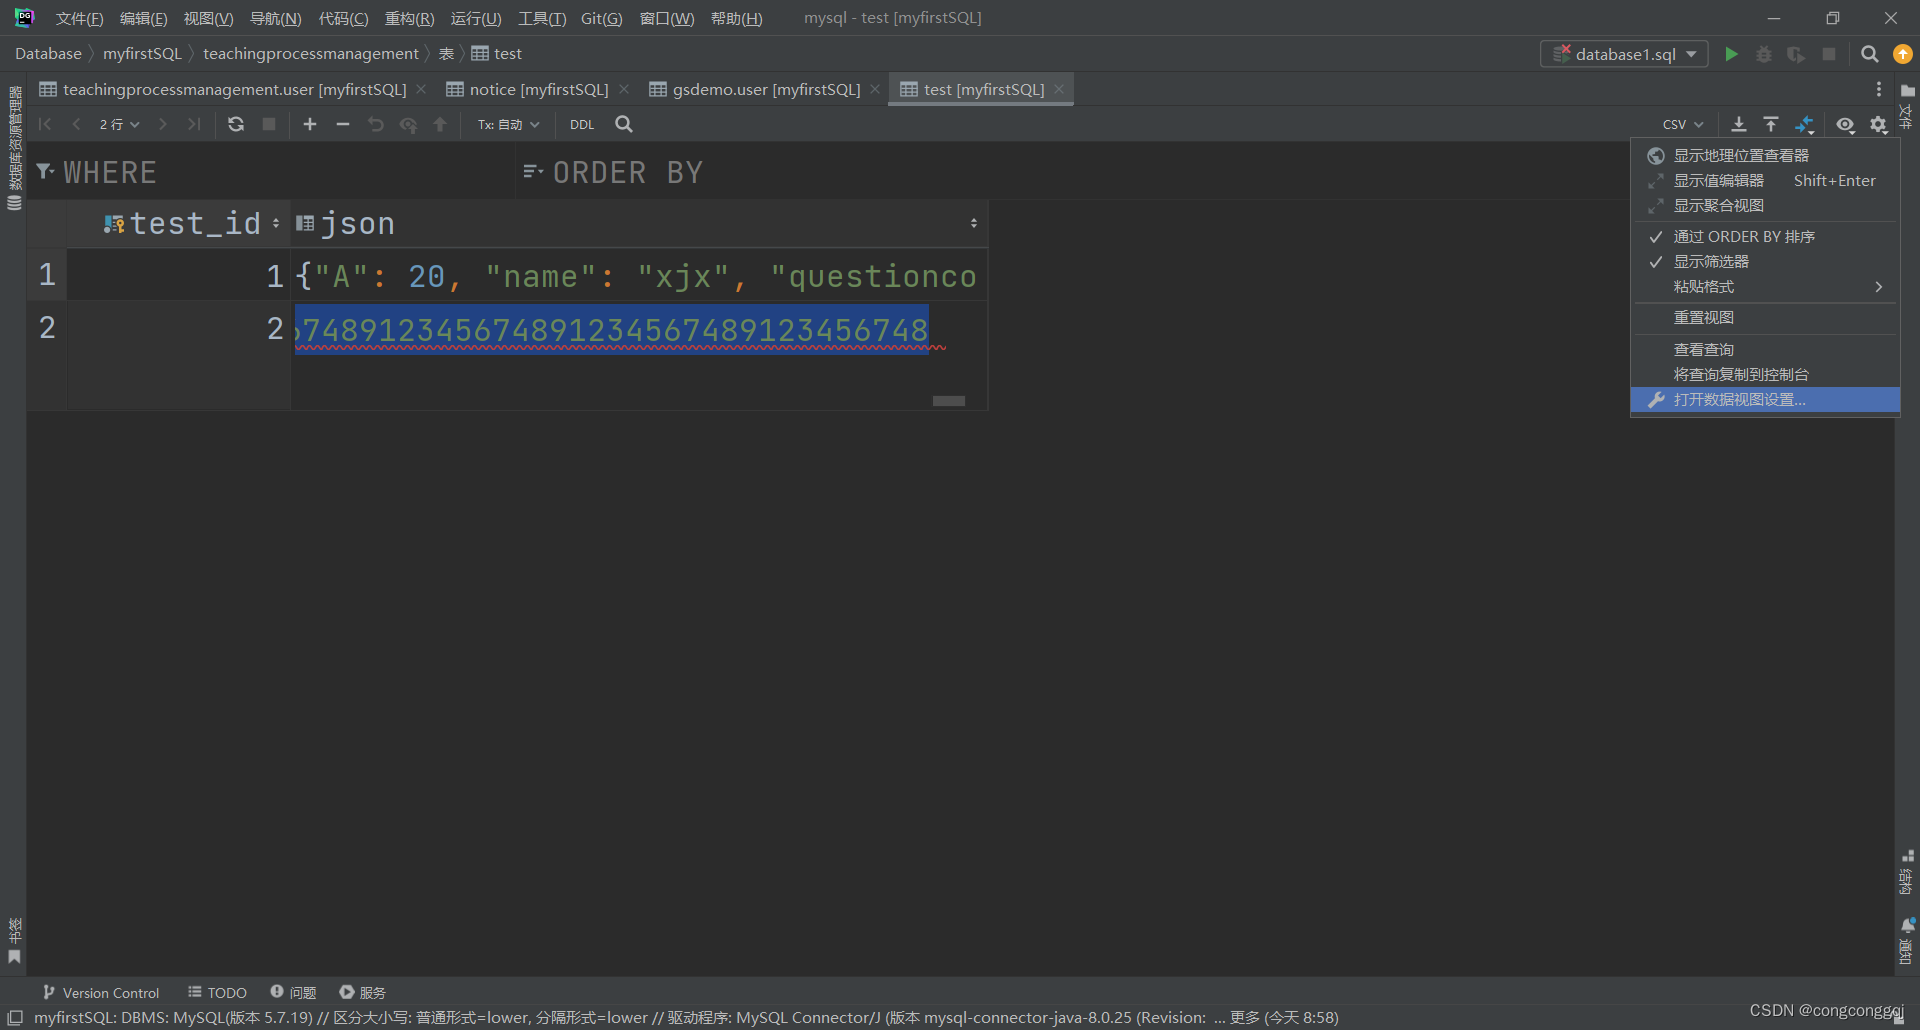Choose 将查询复制到控制台 entry
The width and height of the screenshot is (1920, 1030).
click(1765, 375)
